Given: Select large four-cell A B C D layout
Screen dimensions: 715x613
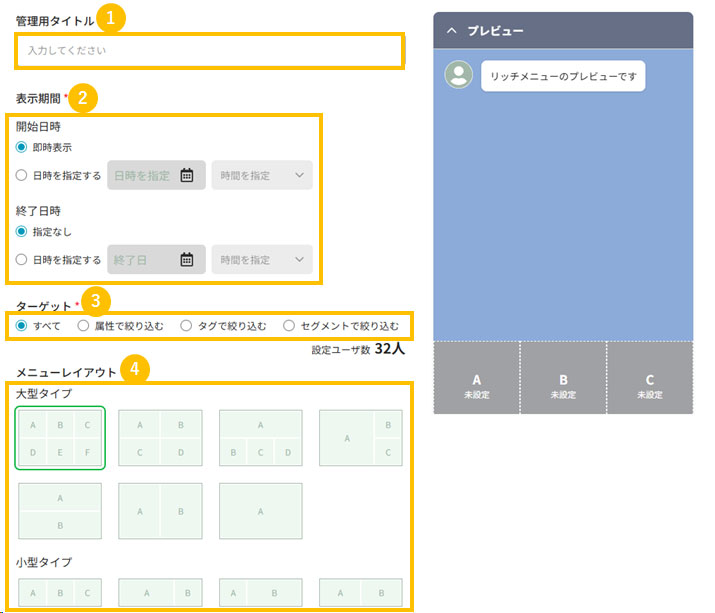Looking at the screenshot, I should pyautogui.click(x=160, y=438).
